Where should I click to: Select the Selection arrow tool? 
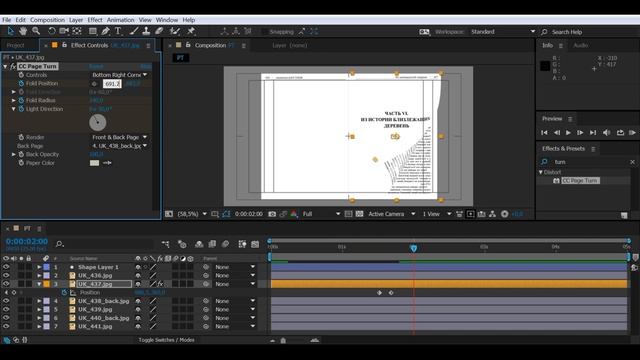point(11,31)
